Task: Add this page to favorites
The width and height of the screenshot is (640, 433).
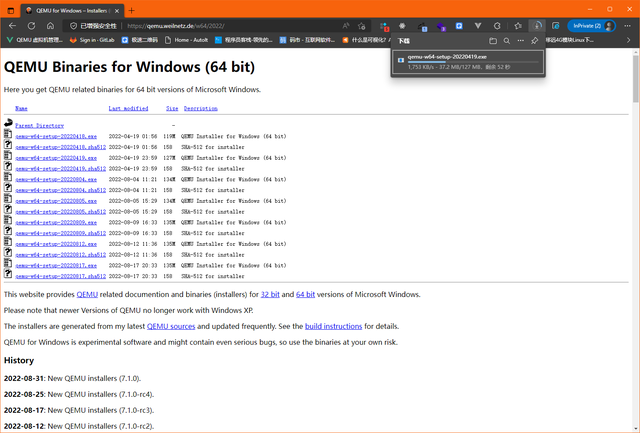Action: pyautogui.click(x=362, y=26)
